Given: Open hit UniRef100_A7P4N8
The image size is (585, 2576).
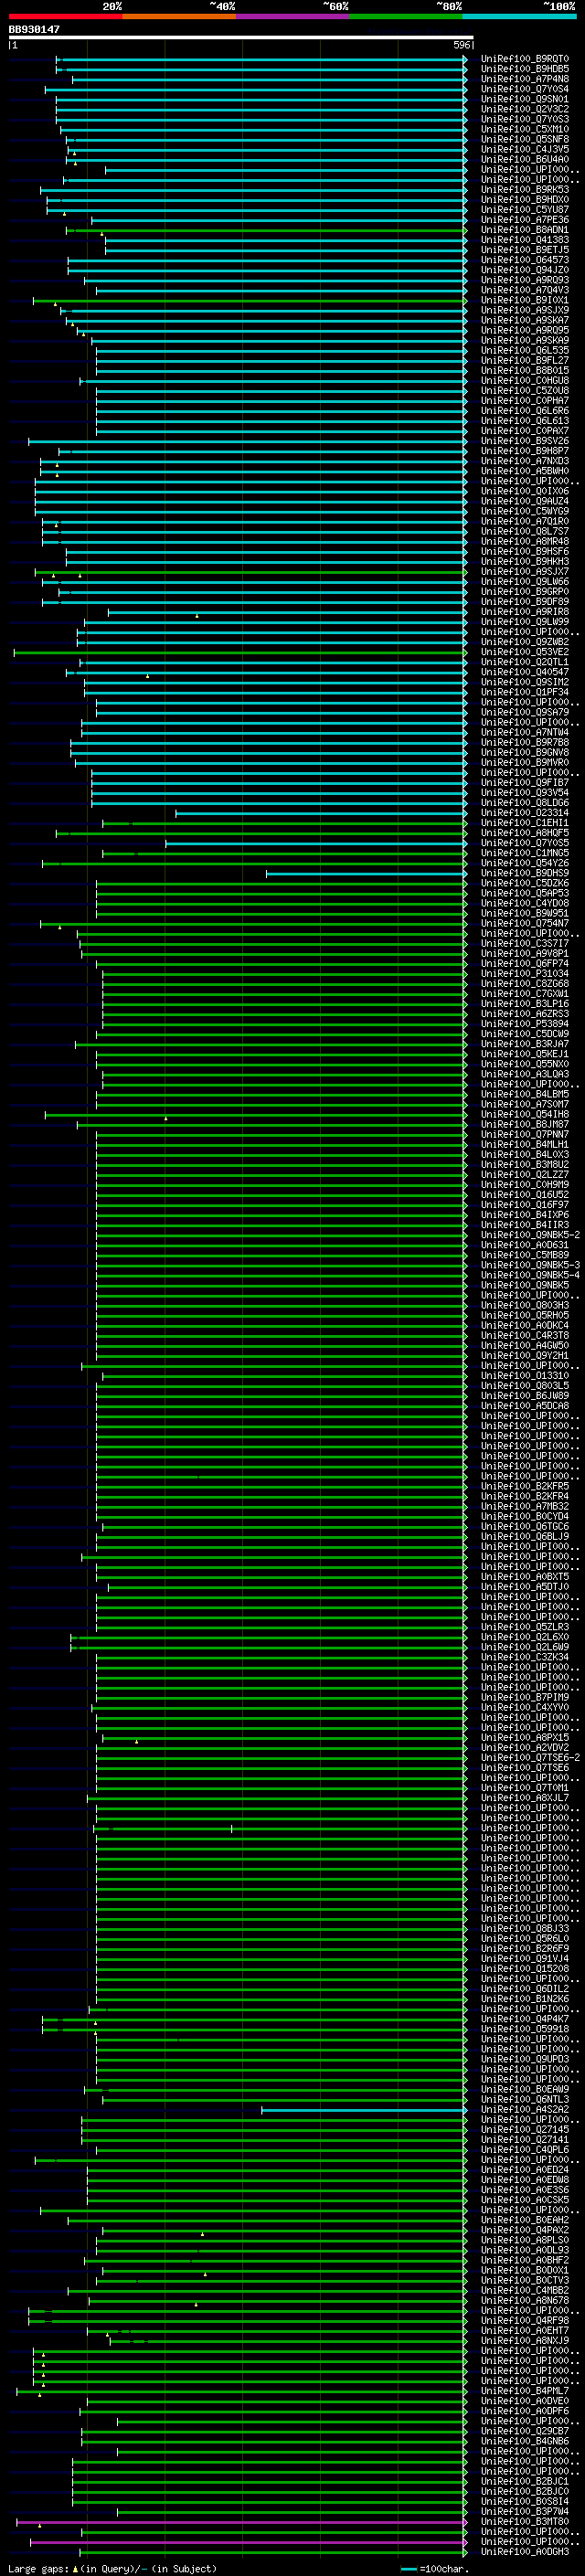Looking at the screenshot, I should point(524,79).
